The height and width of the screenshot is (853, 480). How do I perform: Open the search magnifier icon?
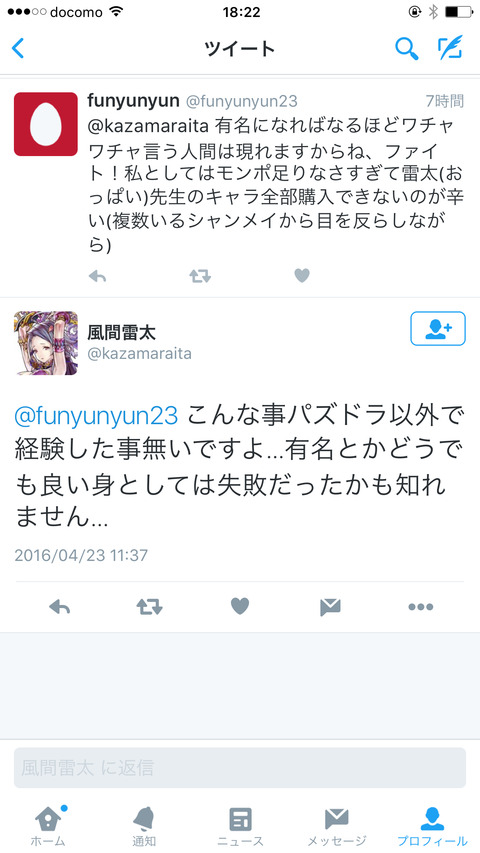406,48
